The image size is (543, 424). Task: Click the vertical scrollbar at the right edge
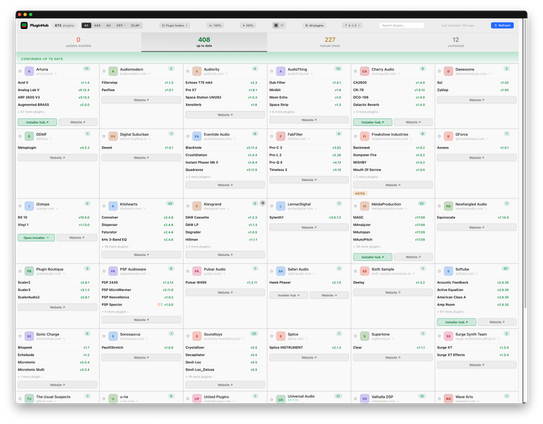point(525,163)
